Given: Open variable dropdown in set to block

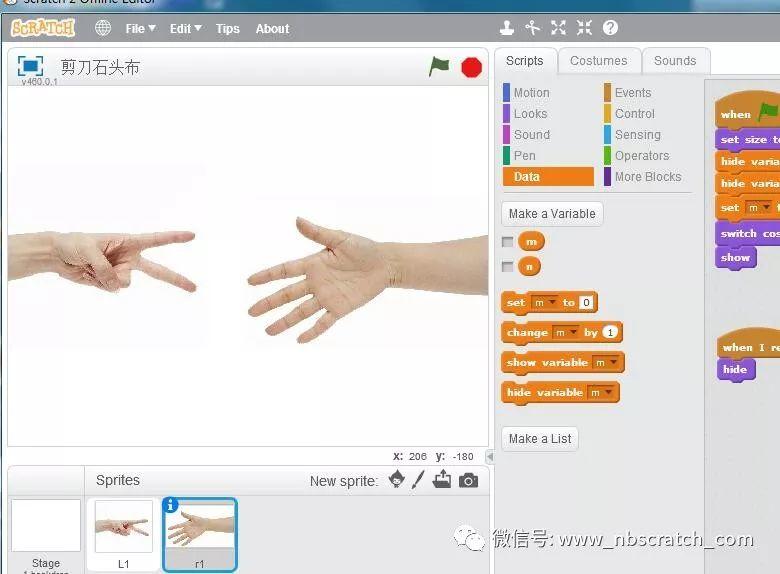Looking at the screenshot, I should point(544,302).
